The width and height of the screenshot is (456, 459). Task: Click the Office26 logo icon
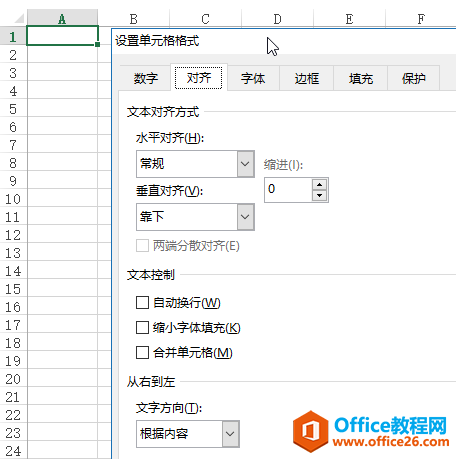(x=310, y=431)
